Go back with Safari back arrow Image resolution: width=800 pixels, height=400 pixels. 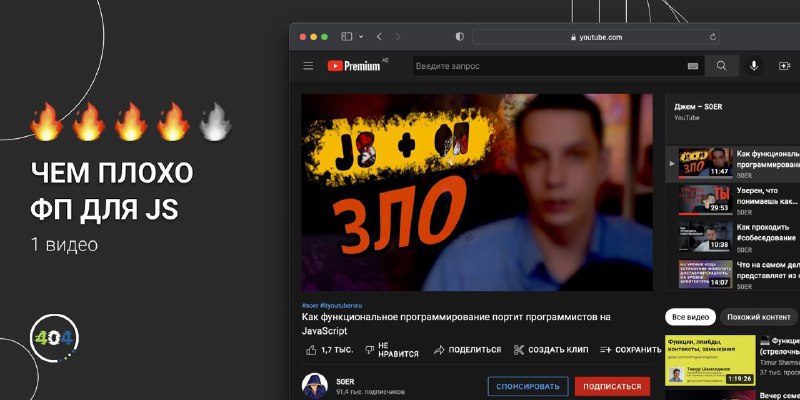(379, 37)
